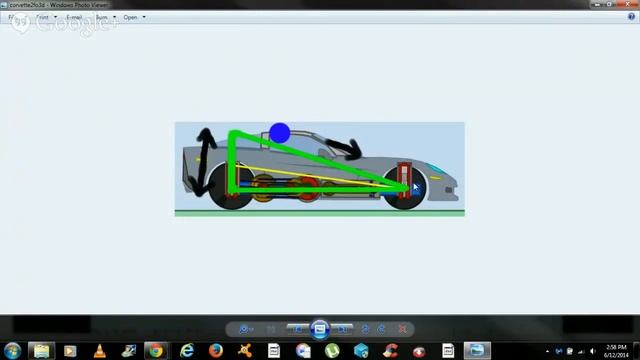Screen dimensions: 640x360
Task: Launch CCleaner from the taskbar
Action: pos(390,351)
